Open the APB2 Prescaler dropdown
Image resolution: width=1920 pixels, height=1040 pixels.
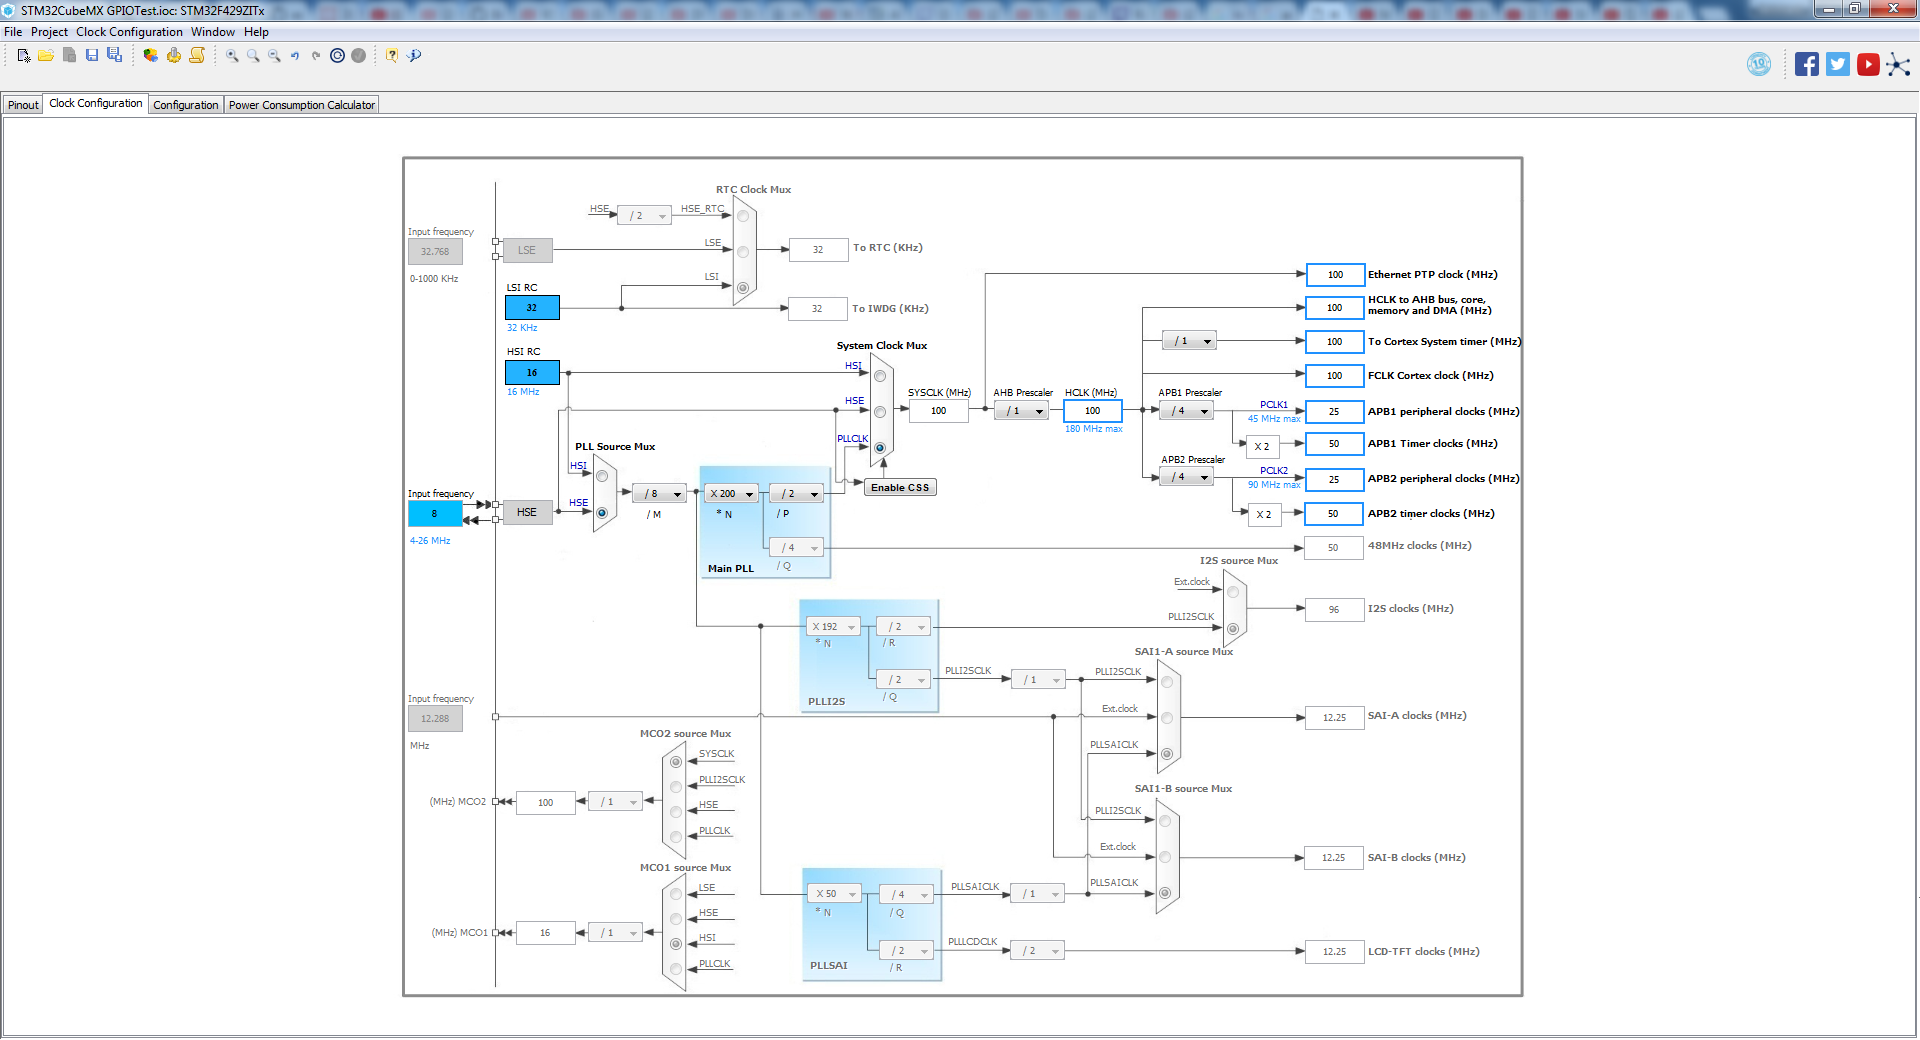pos(1187,477)
